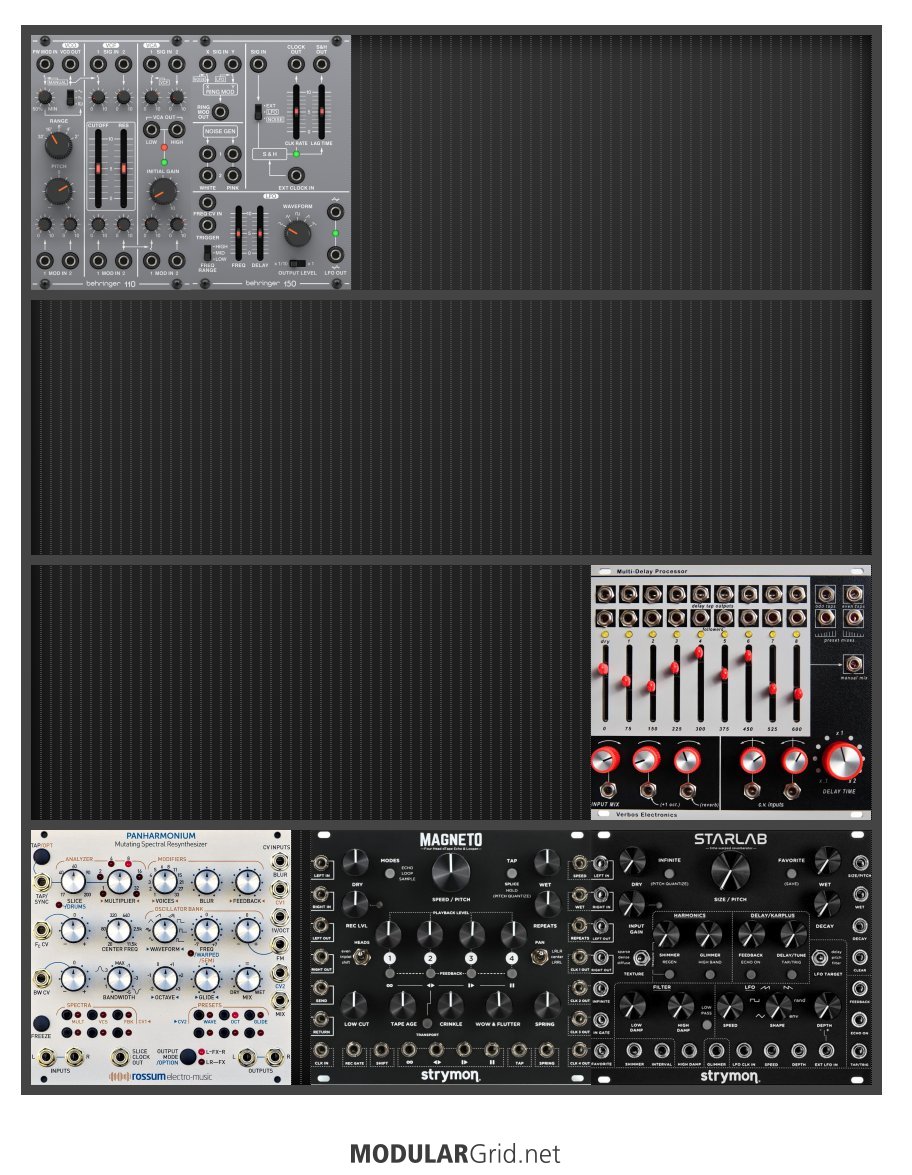The width and height of the screenshot is (912, 1175).
Task: Flip the PAN toggle switch on Magneto
Action: (540, 957)
